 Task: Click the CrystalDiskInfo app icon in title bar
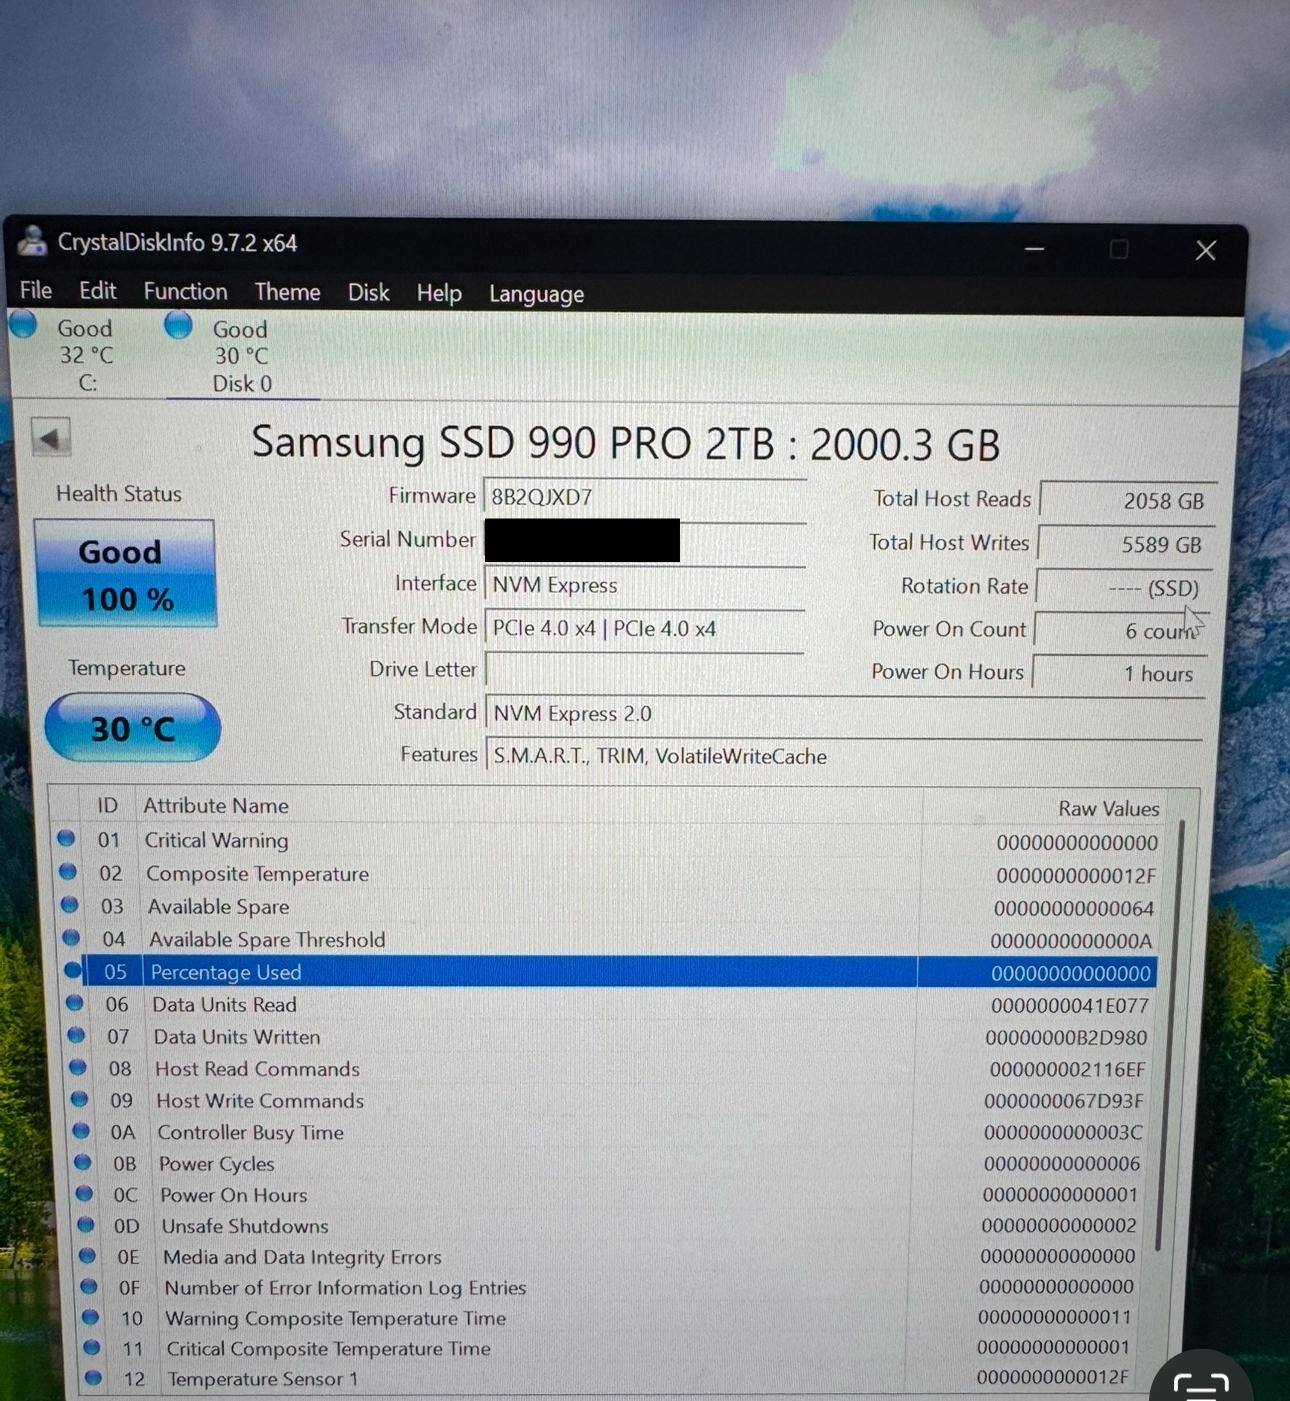[x=33, y=241]
